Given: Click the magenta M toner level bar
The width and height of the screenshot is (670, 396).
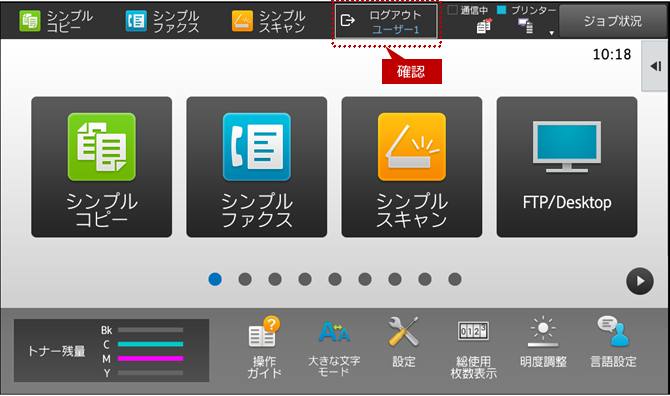Looking at the screenshot, I should tap(150, 358).
